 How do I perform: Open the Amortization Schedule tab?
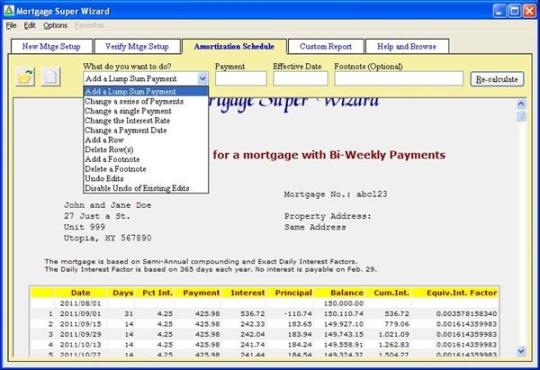click(x=234, y=47)
